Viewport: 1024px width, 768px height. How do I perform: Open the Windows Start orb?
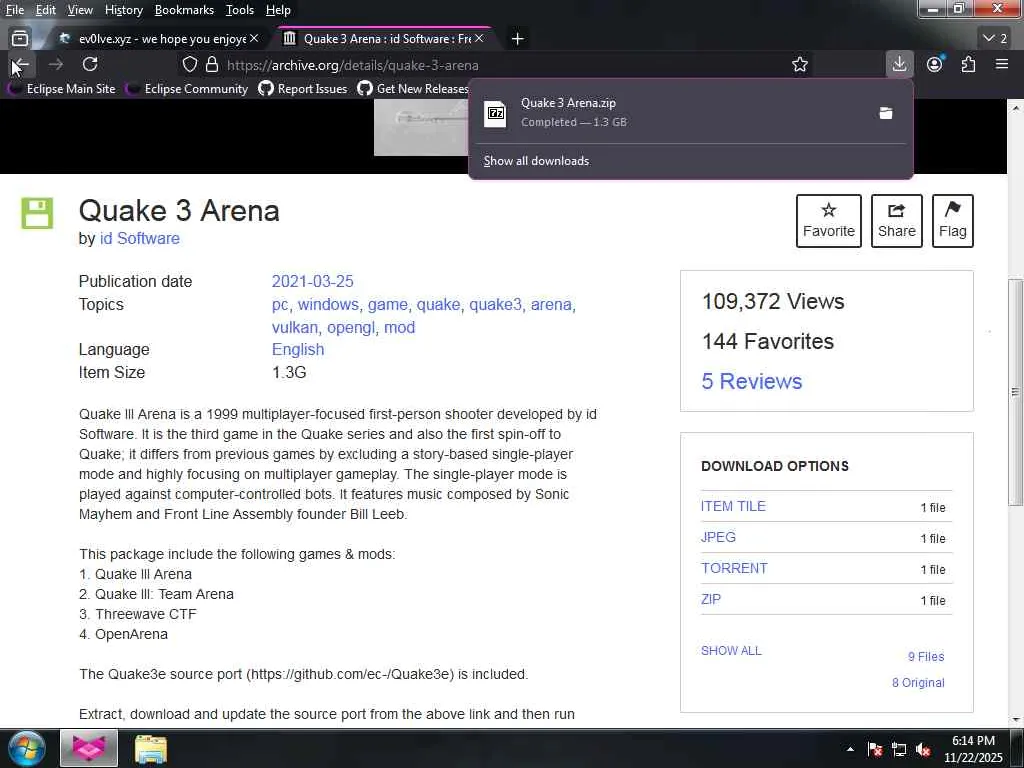click(x=27, y=748)
